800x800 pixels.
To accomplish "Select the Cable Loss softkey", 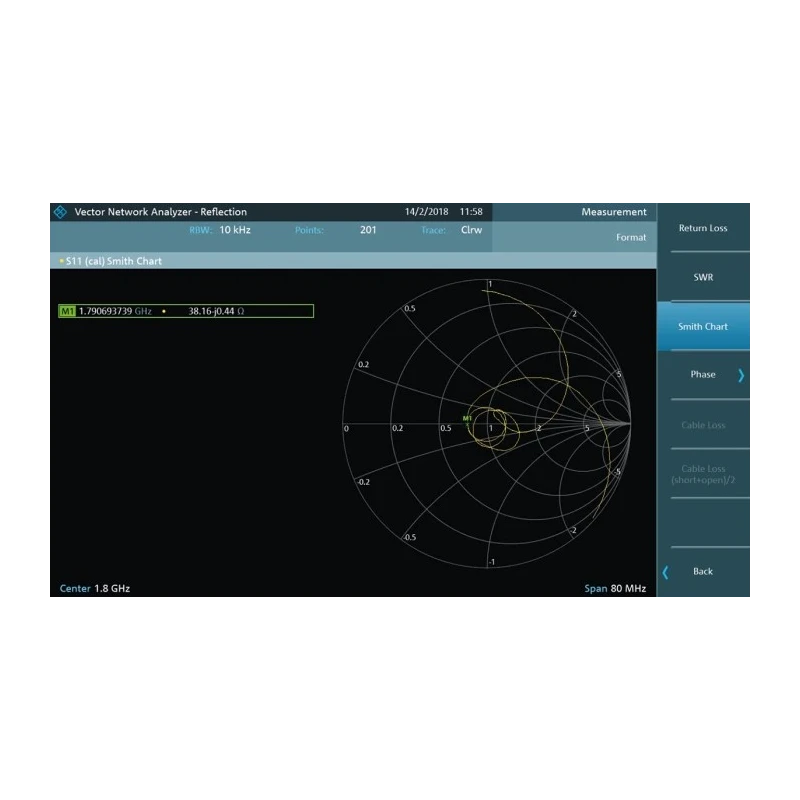I will [703, 425].
